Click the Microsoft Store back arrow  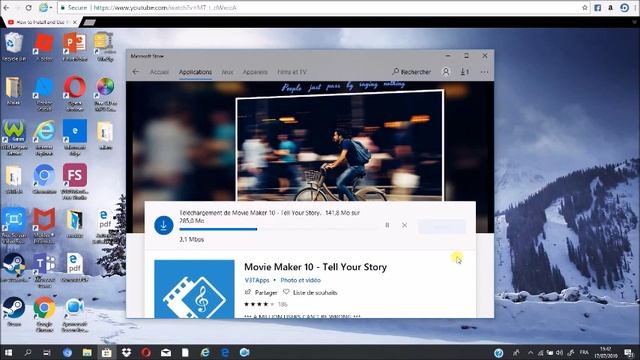click(x=136, y=72)
